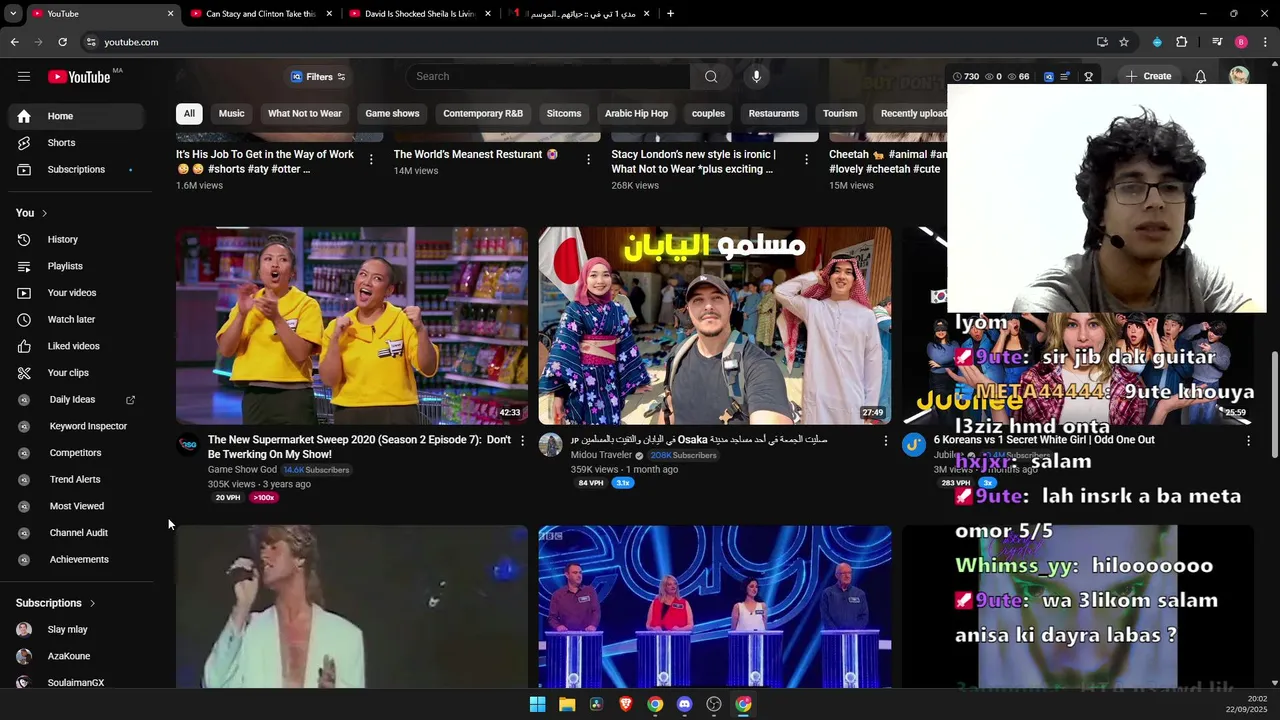This screenshot has height=720, width=1280.
Task: Open the browser media controls icon
Action: (x=1217, y=42)
